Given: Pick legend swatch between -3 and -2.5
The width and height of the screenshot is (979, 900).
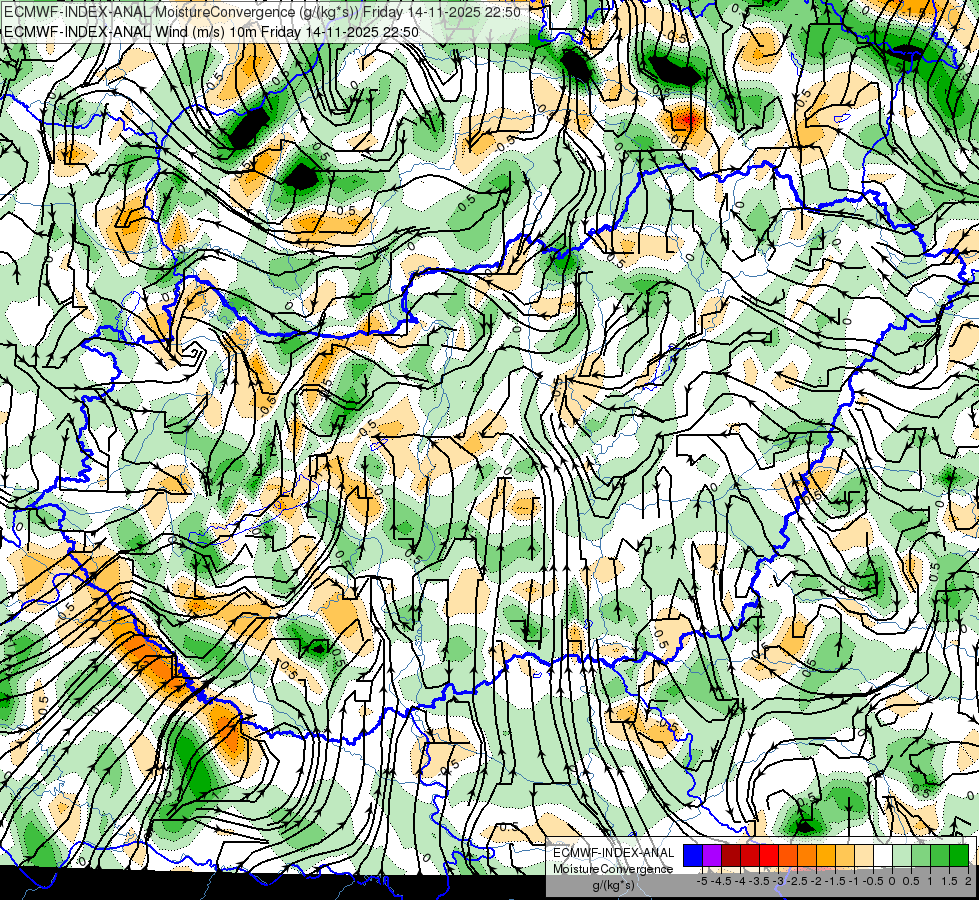Looking at the screenshot, I should 788,856.
